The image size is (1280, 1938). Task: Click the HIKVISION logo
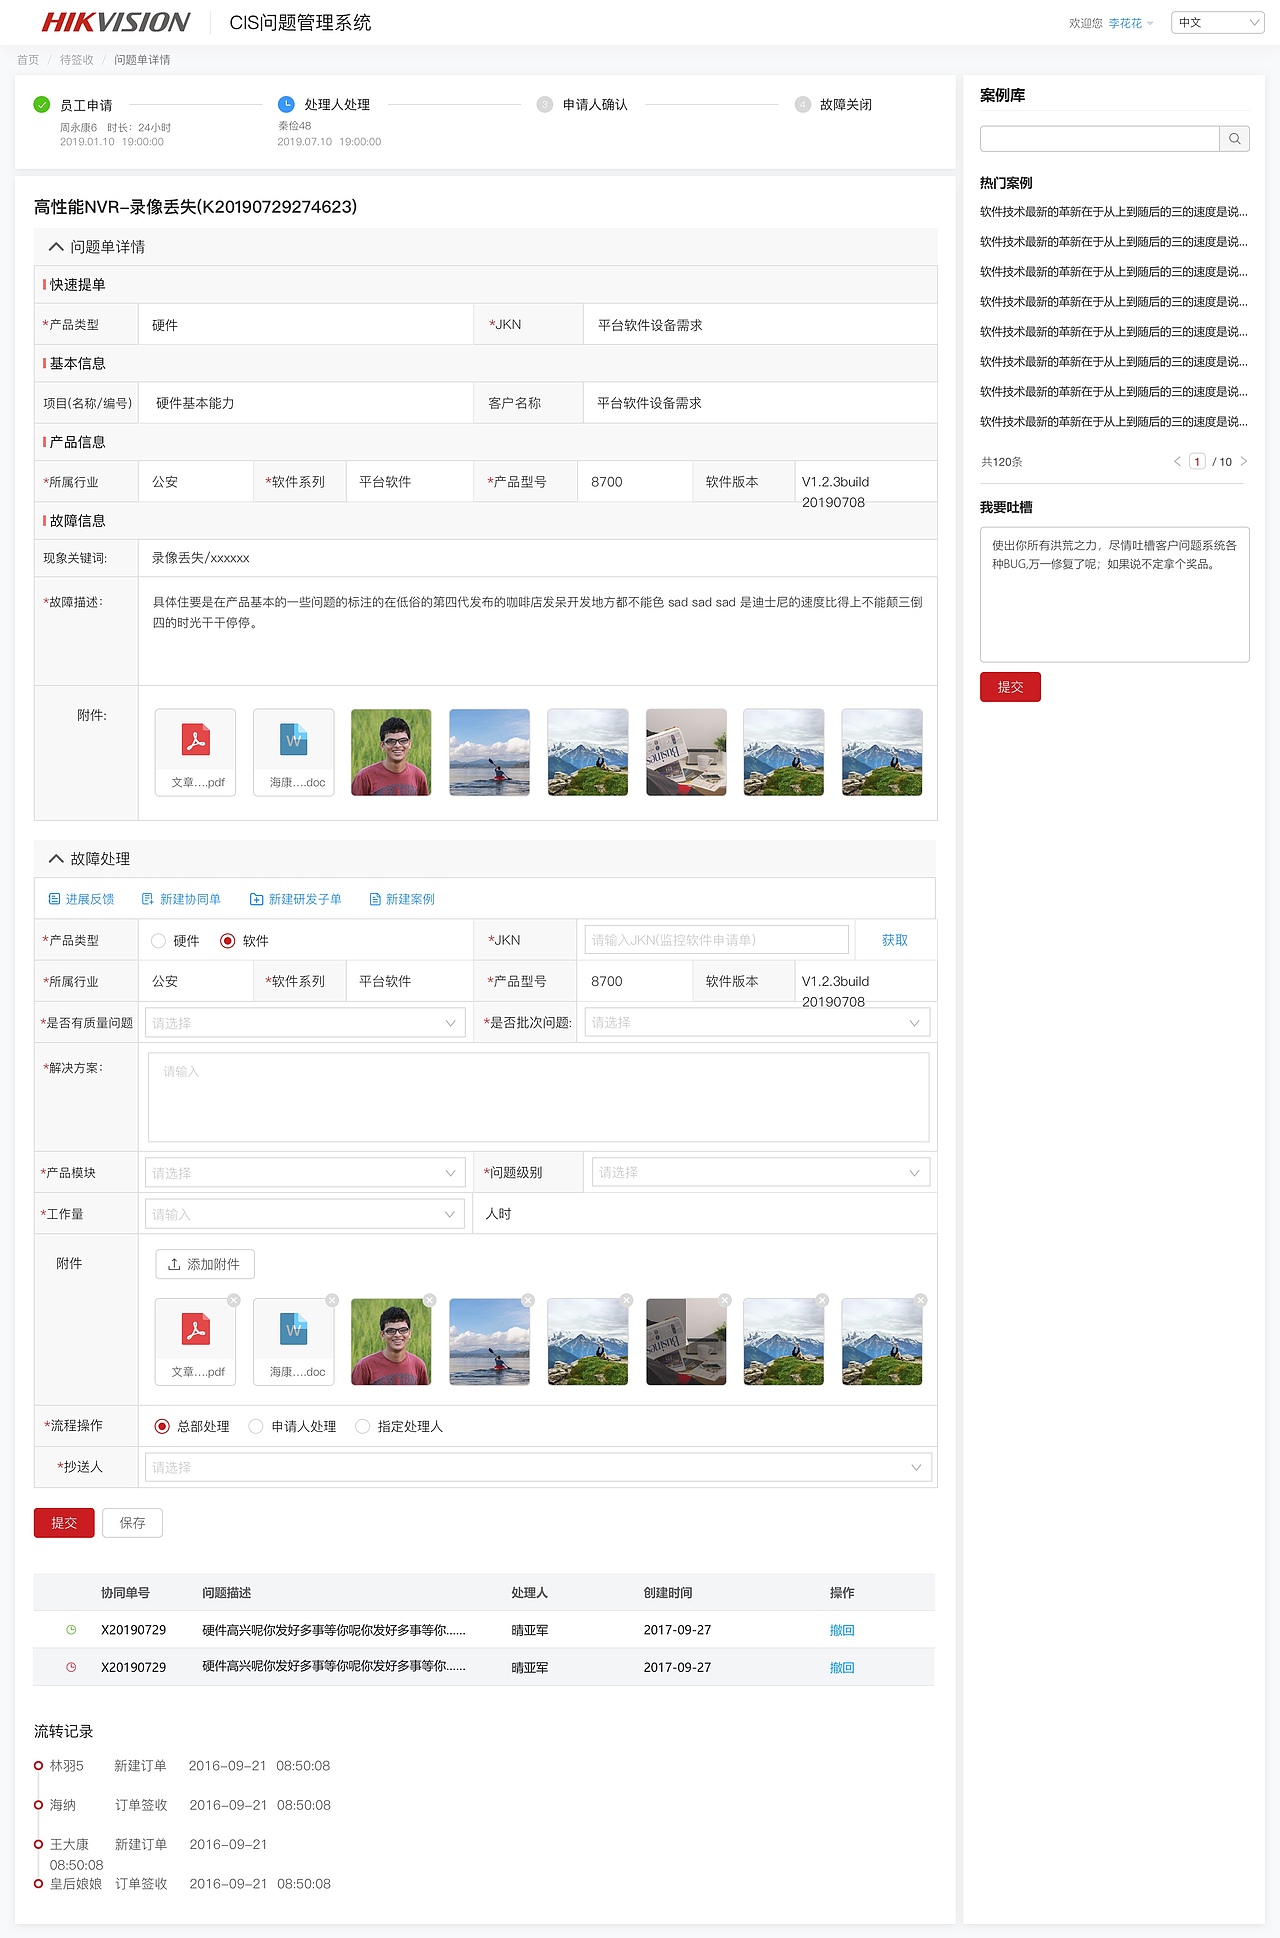[x=116, y=22]
